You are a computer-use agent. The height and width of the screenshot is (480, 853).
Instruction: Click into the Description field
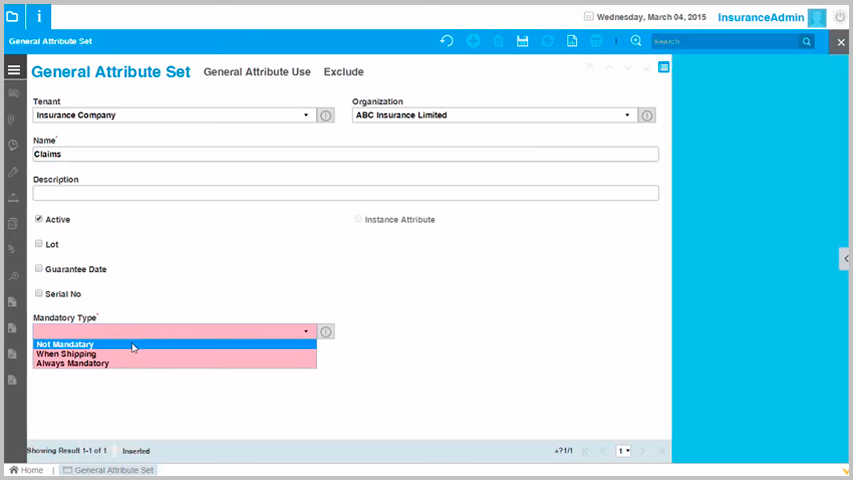345,193
